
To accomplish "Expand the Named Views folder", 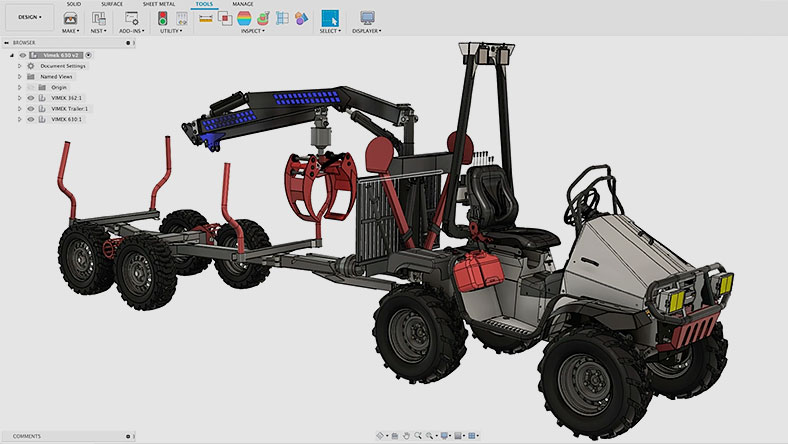I will click(19, 76).
